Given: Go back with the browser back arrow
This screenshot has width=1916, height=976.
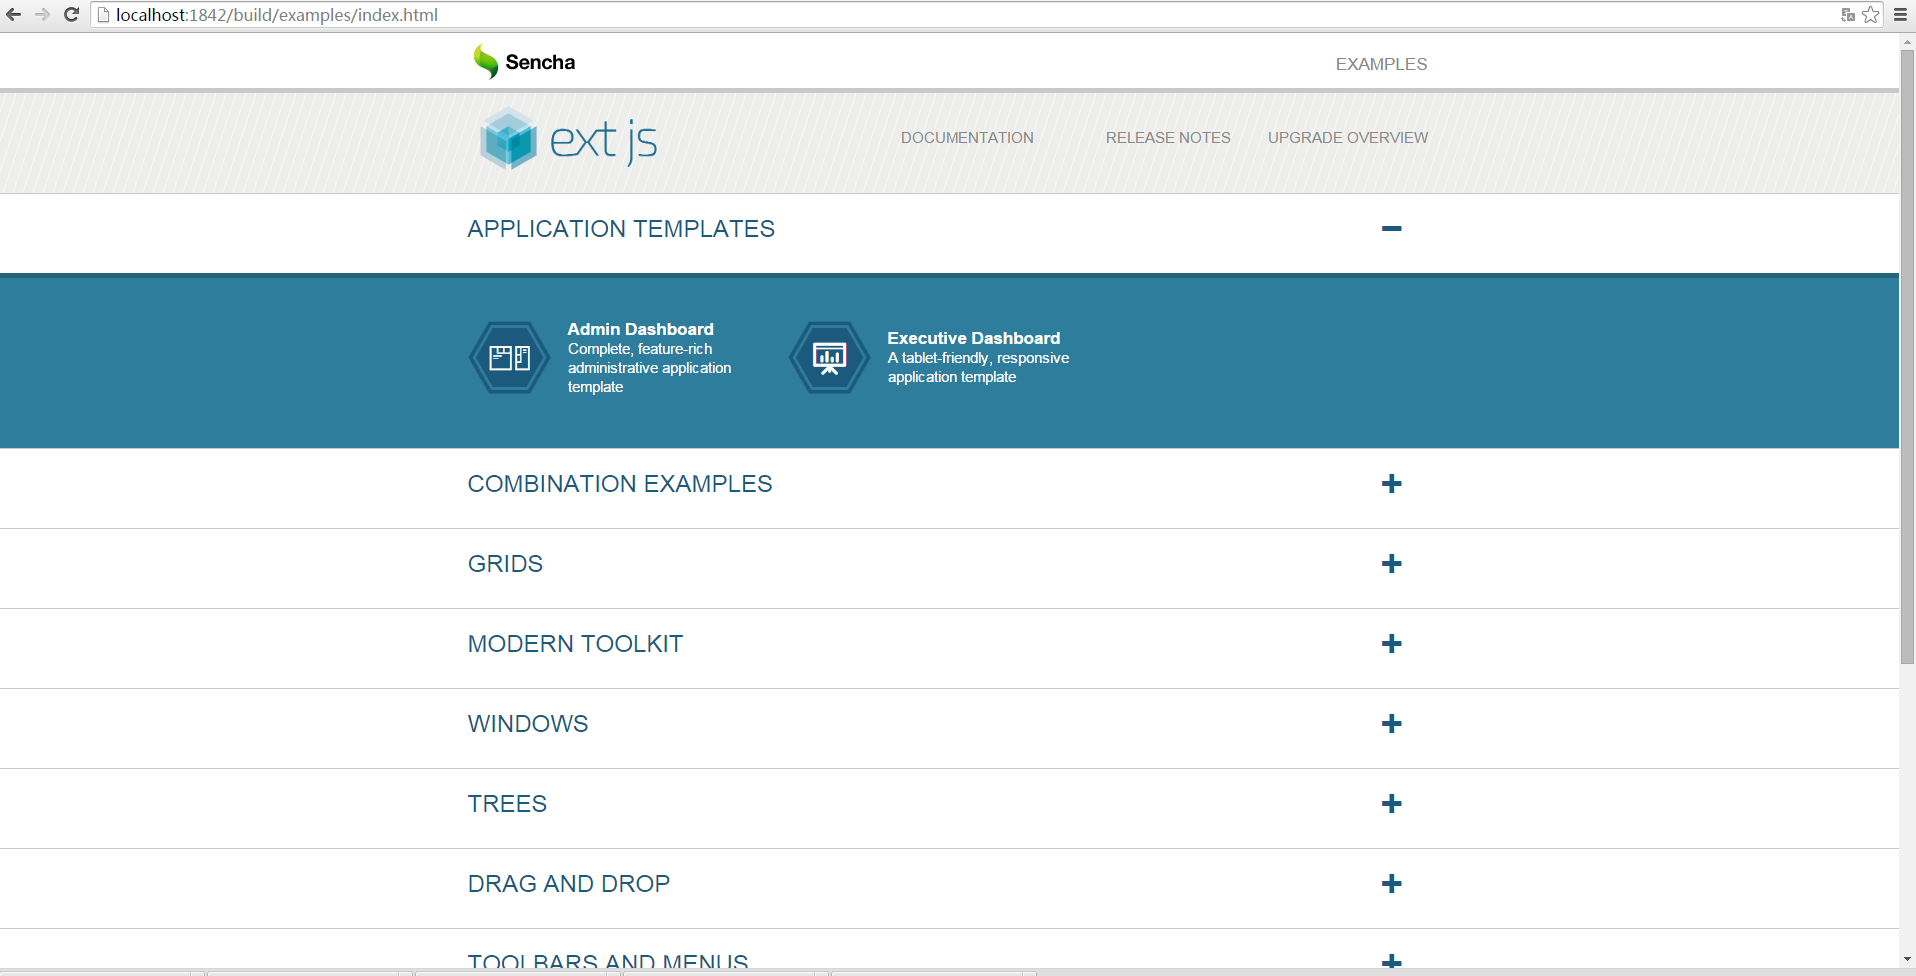Looking at the screenshot, I should click(14, 15).
